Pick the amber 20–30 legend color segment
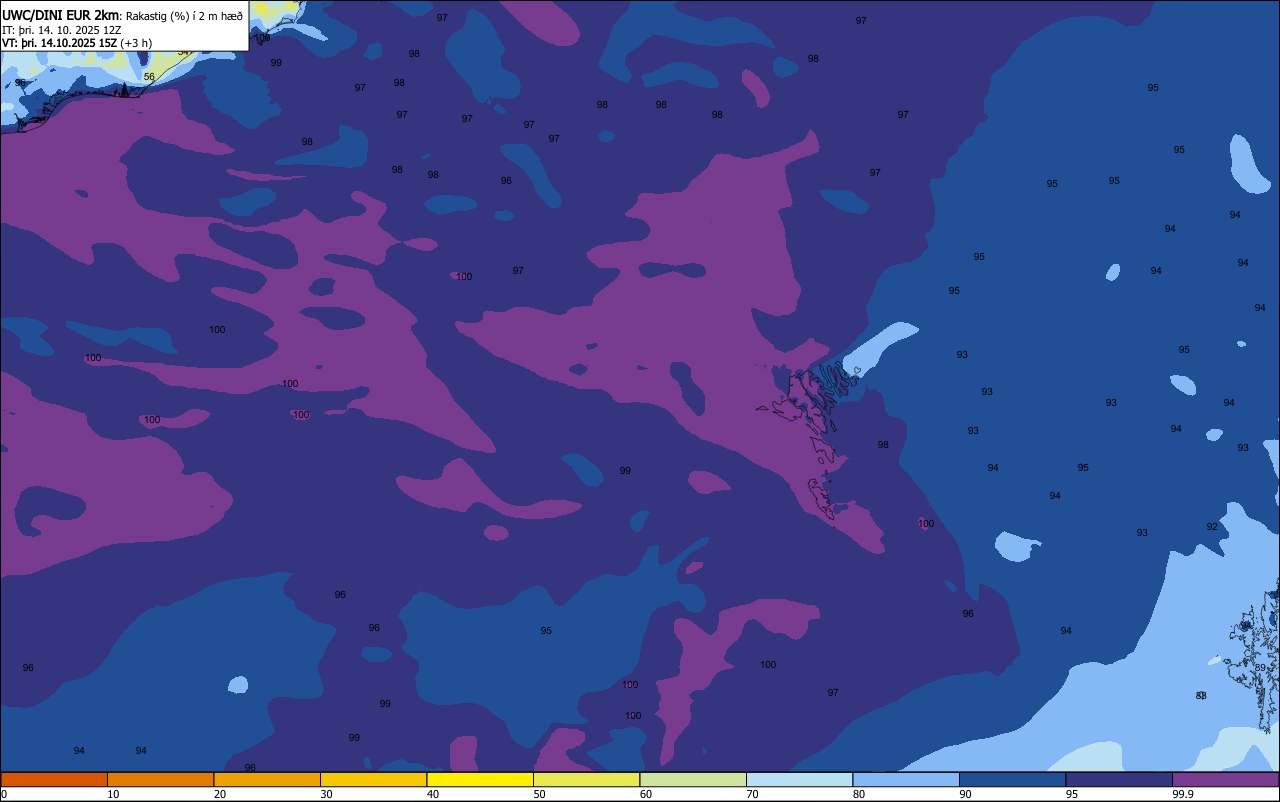This screenshot has width=1280, height=802. point(267,779)
